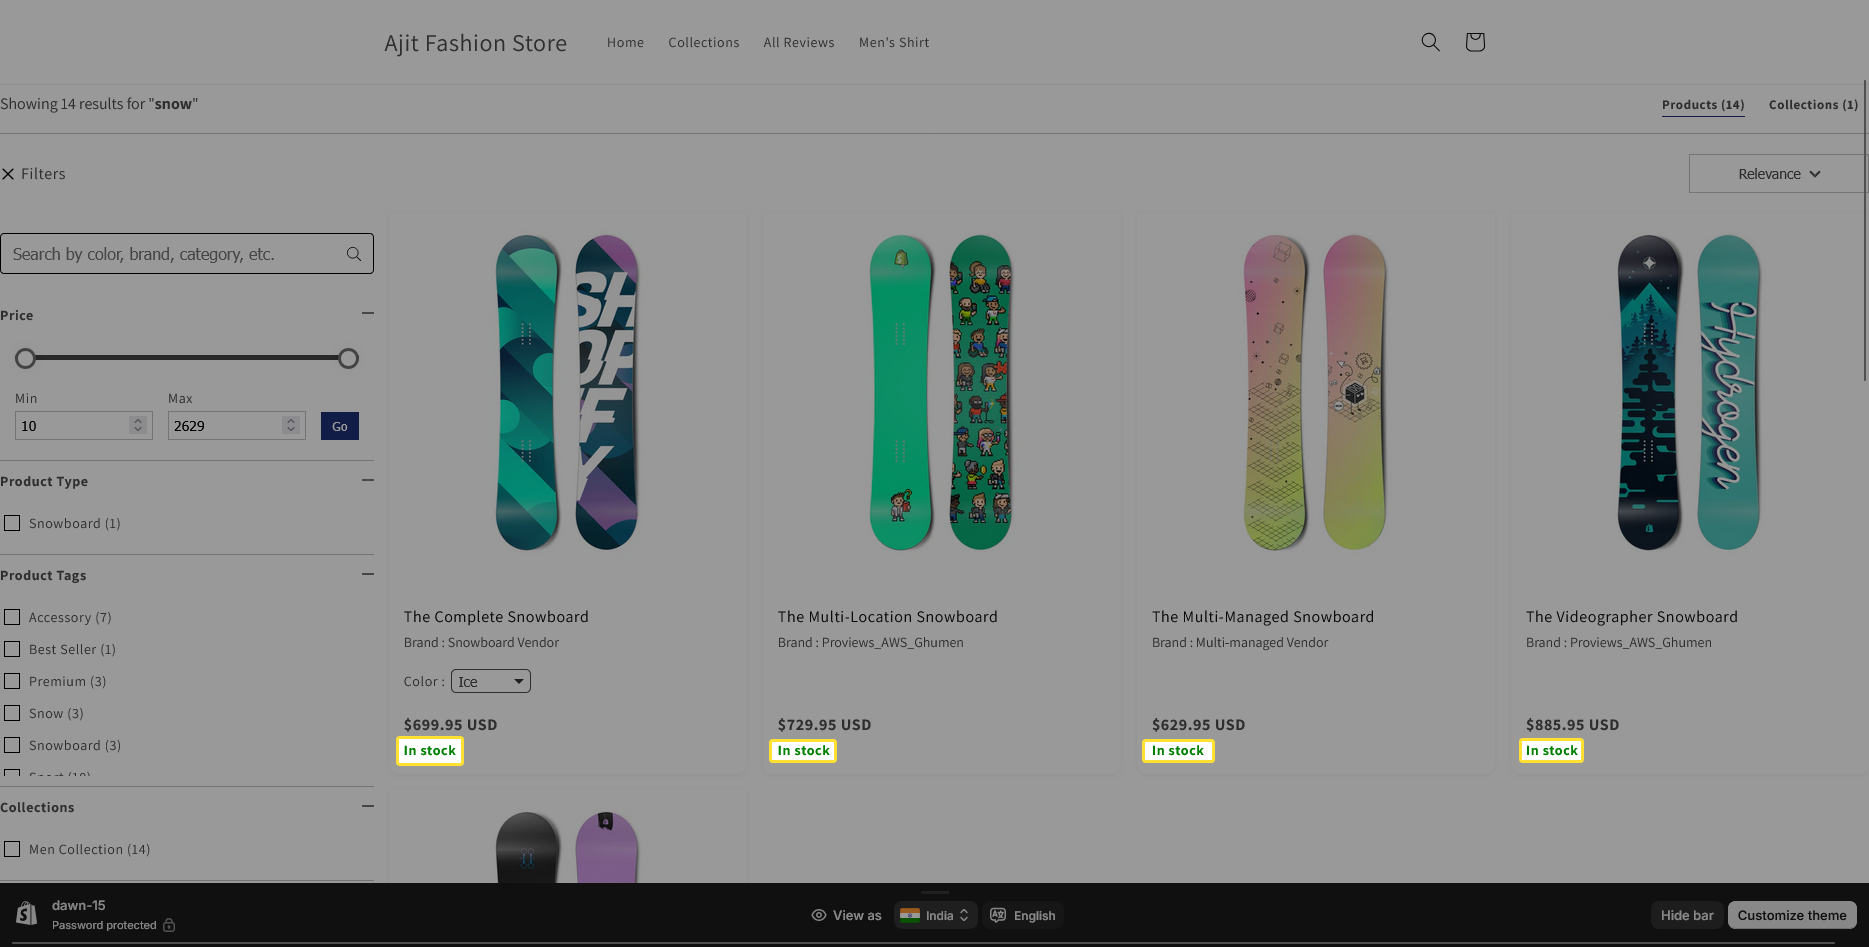
Task: Click the password protected lock icon
Action: click(x=169, y=925)
